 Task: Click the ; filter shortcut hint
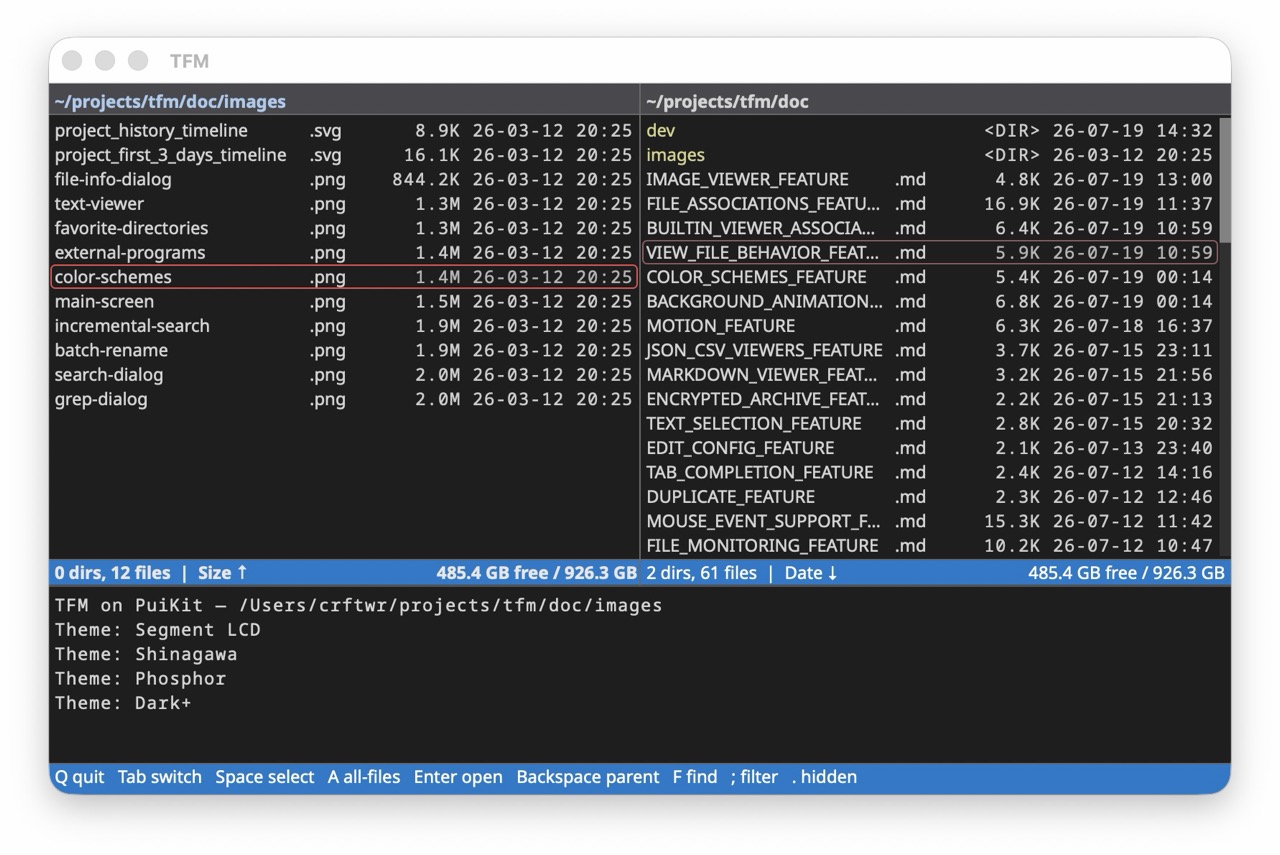pyautogui.click(x=754, y=777)
